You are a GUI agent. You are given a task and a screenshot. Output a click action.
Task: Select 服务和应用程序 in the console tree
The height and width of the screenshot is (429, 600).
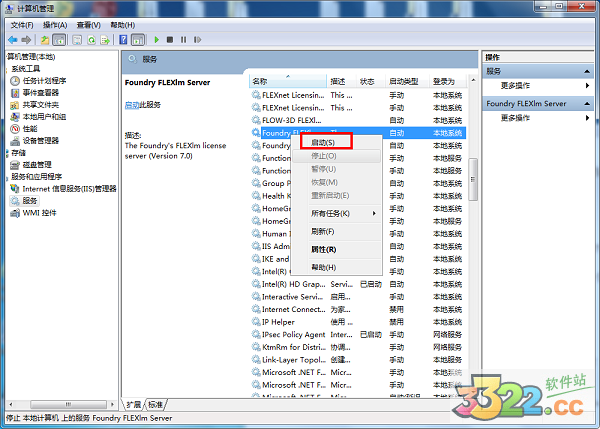tap(36, 177)
